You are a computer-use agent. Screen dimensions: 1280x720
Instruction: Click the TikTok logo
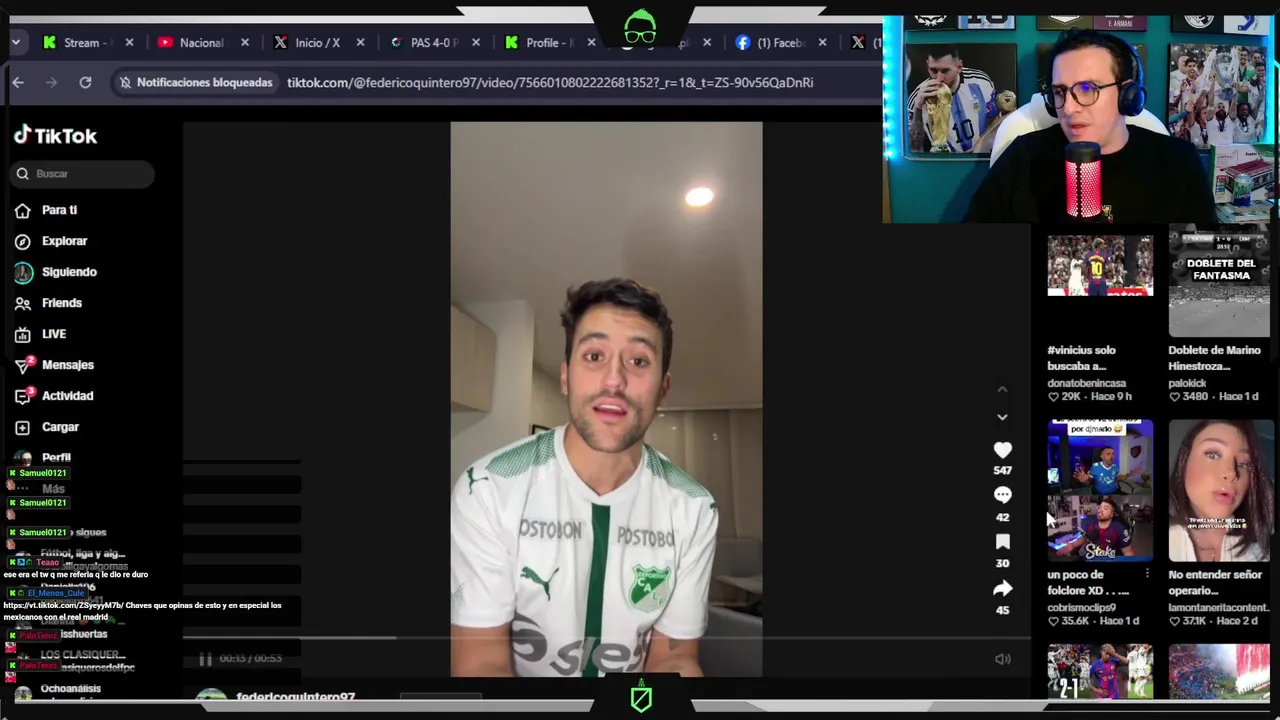coord(56,136)
